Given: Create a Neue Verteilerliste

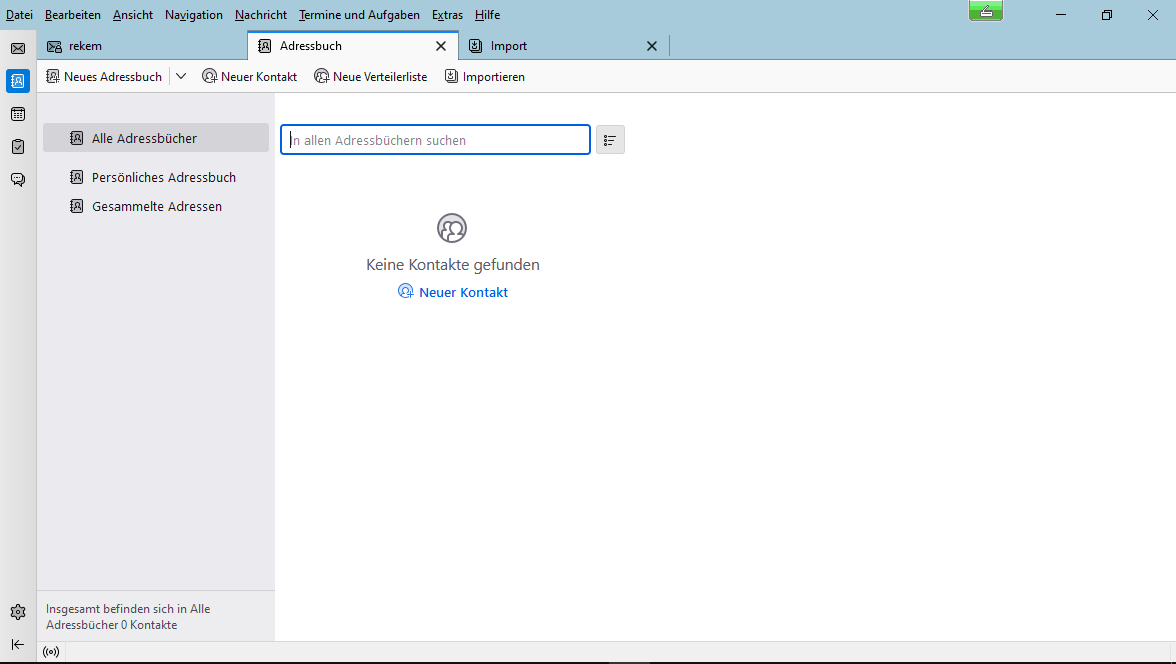Looking at the screenshot, I should coord(370,76).
